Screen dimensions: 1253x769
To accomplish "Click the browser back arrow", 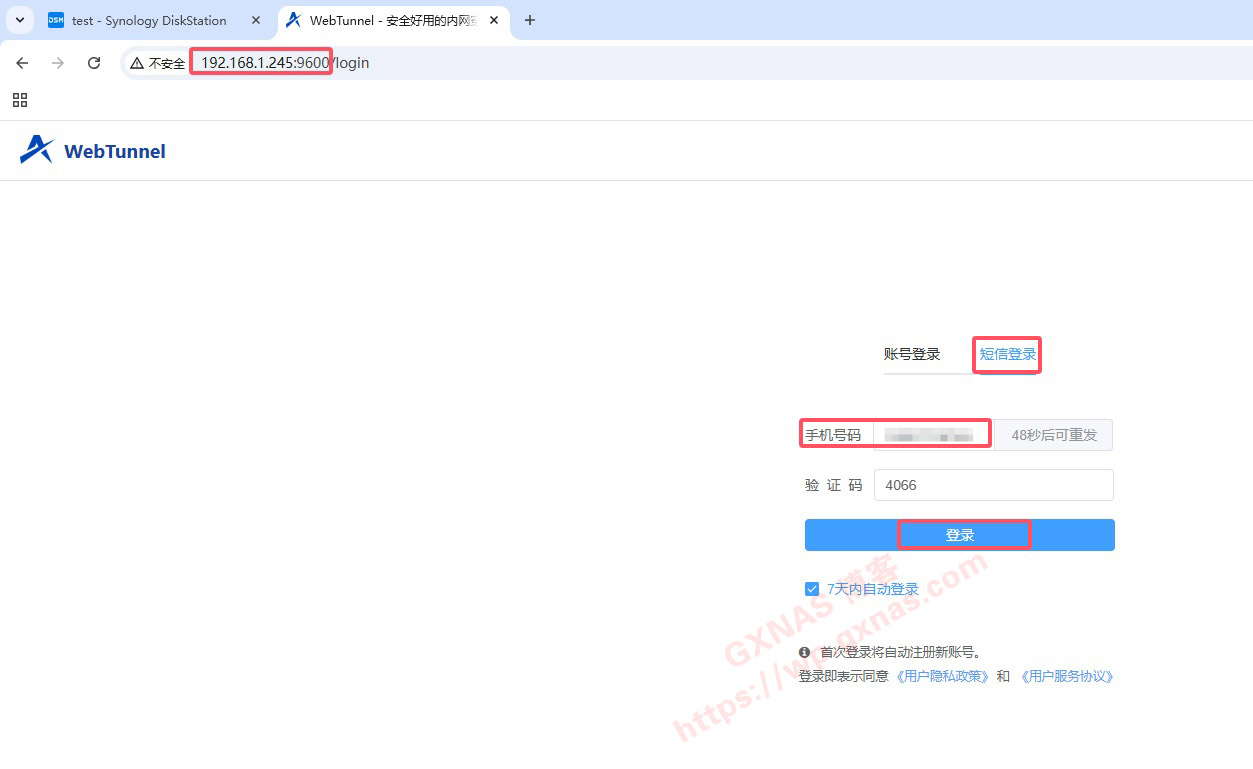I will pos(22,63).
